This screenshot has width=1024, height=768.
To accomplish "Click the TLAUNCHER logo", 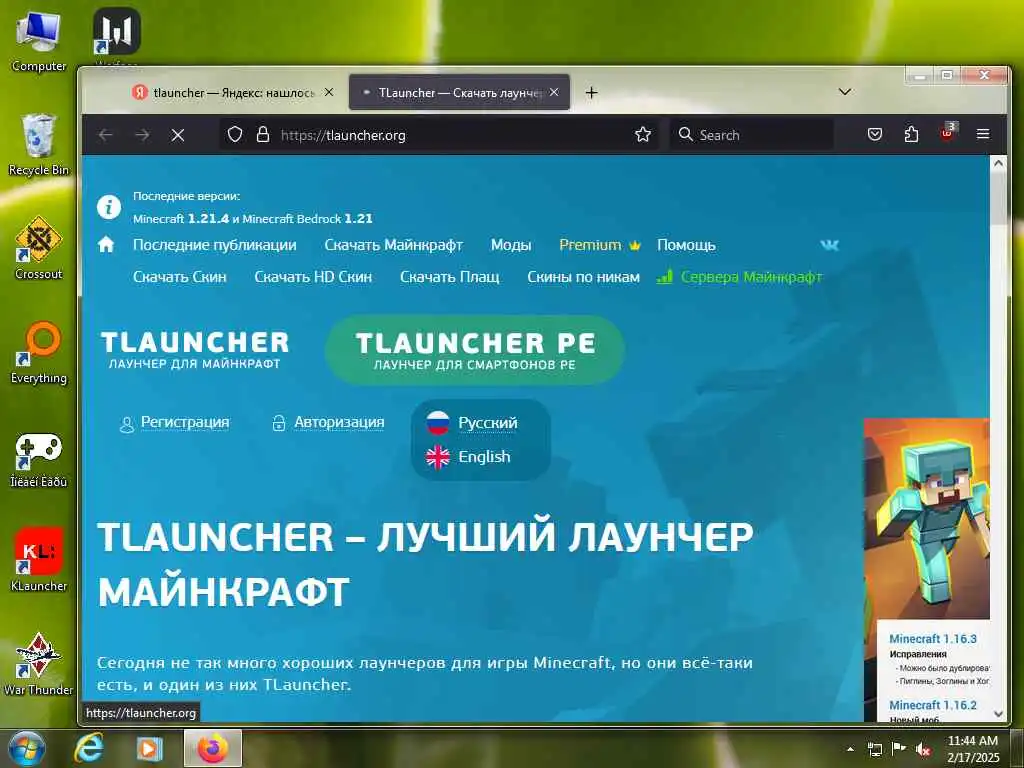I will tap(195, 349).
